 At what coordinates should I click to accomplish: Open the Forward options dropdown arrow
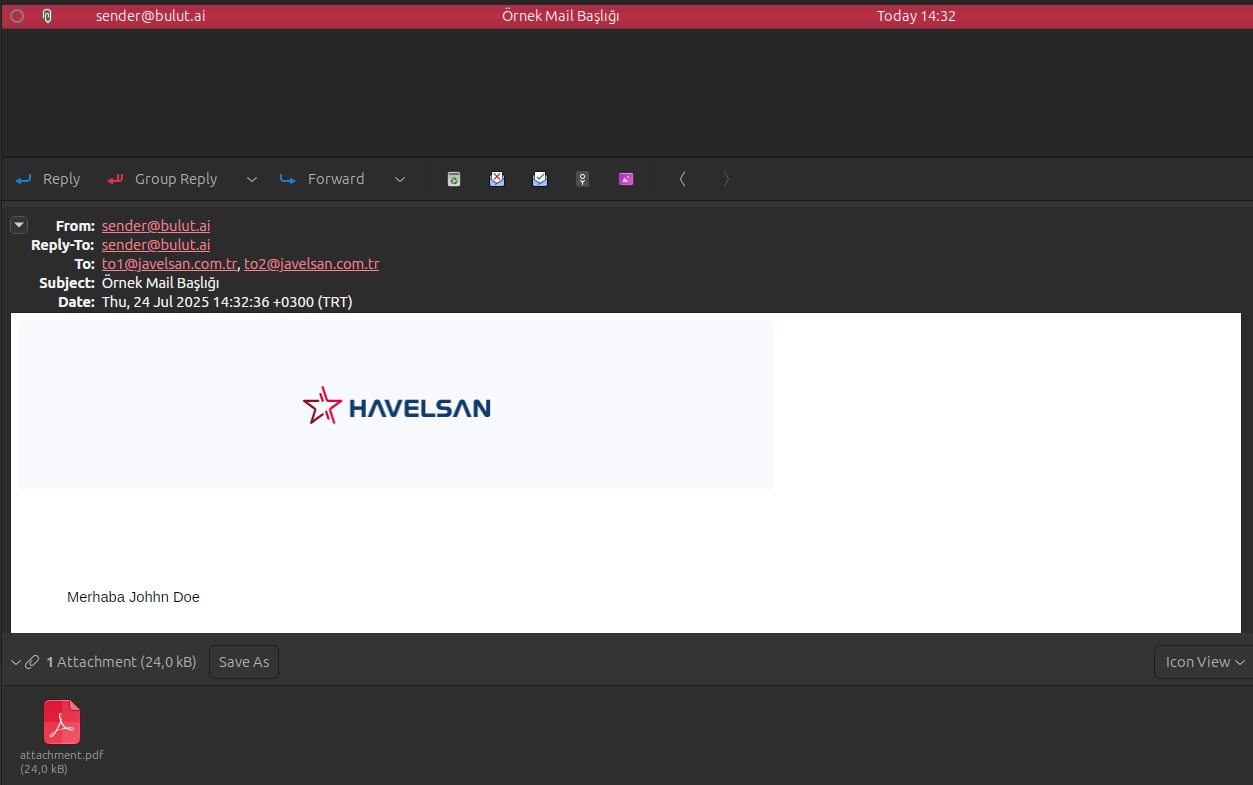[x=400, y=179]
